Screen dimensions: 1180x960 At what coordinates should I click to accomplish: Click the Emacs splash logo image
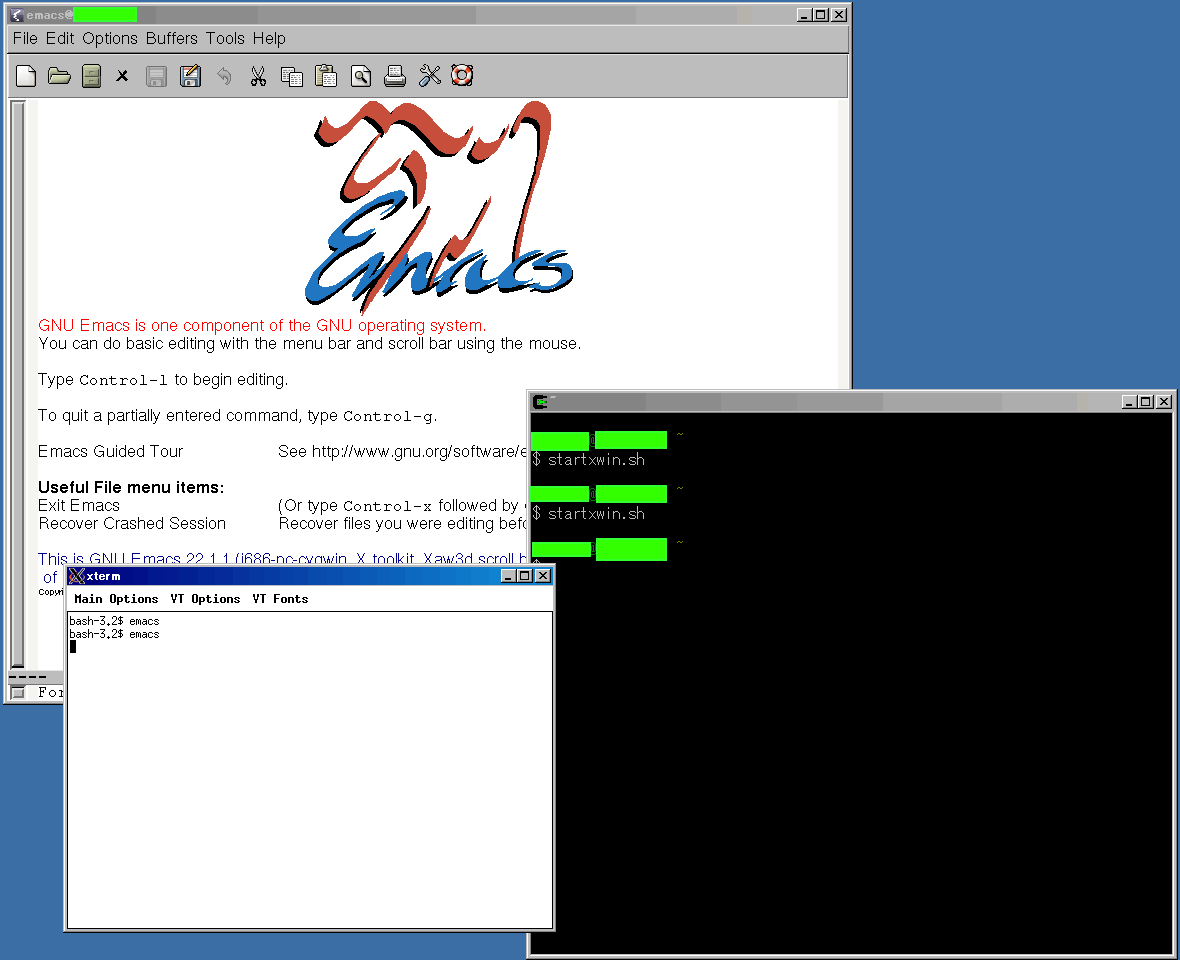[x=439, y=208]
